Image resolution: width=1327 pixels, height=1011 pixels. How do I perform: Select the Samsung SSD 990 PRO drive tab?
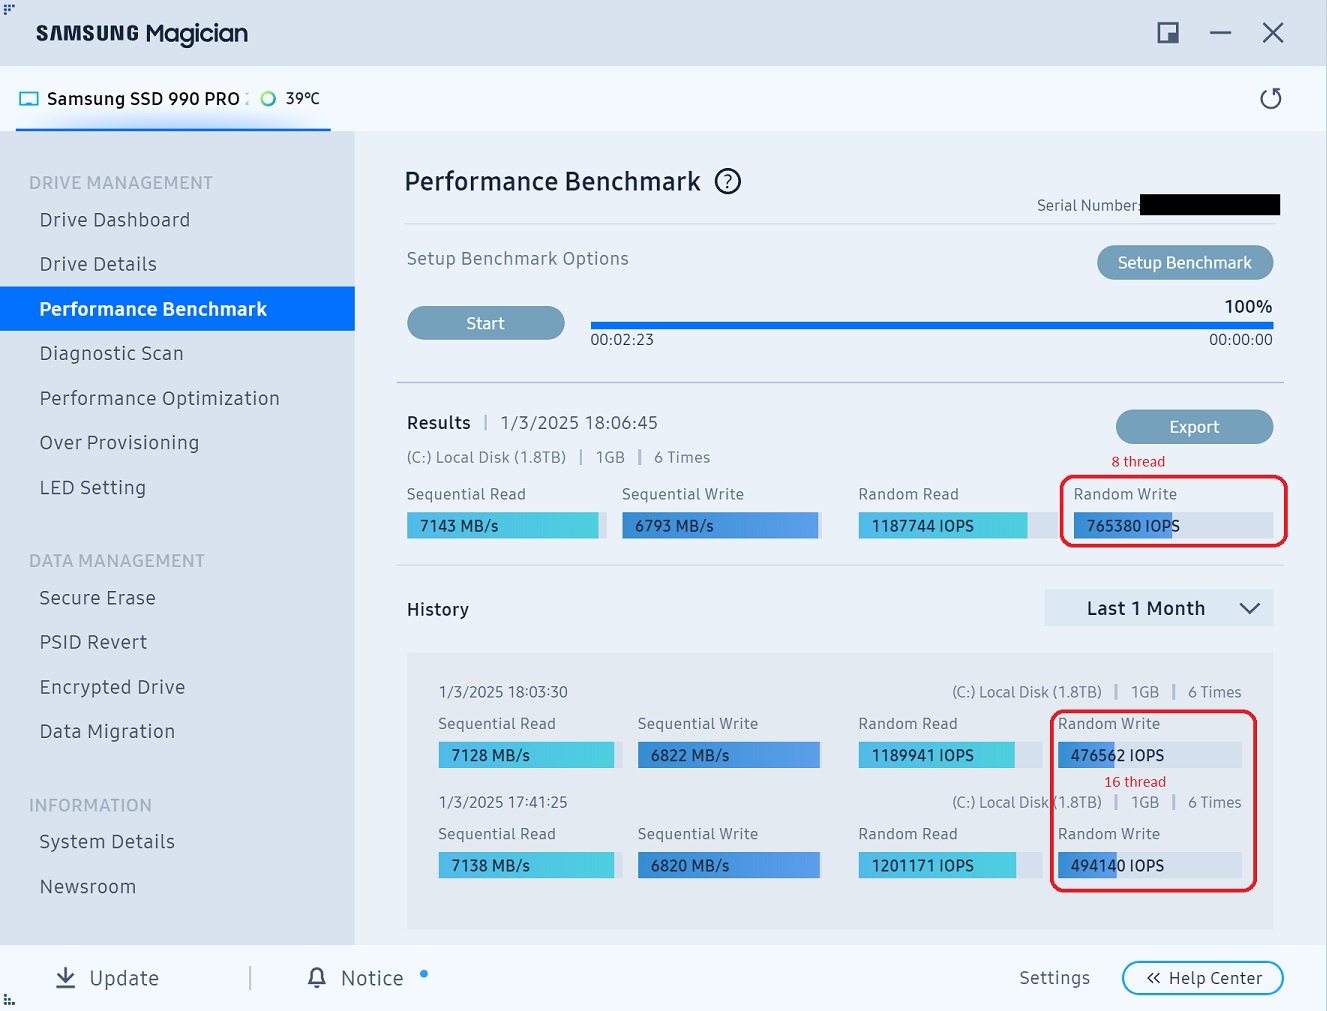(143, 99)
